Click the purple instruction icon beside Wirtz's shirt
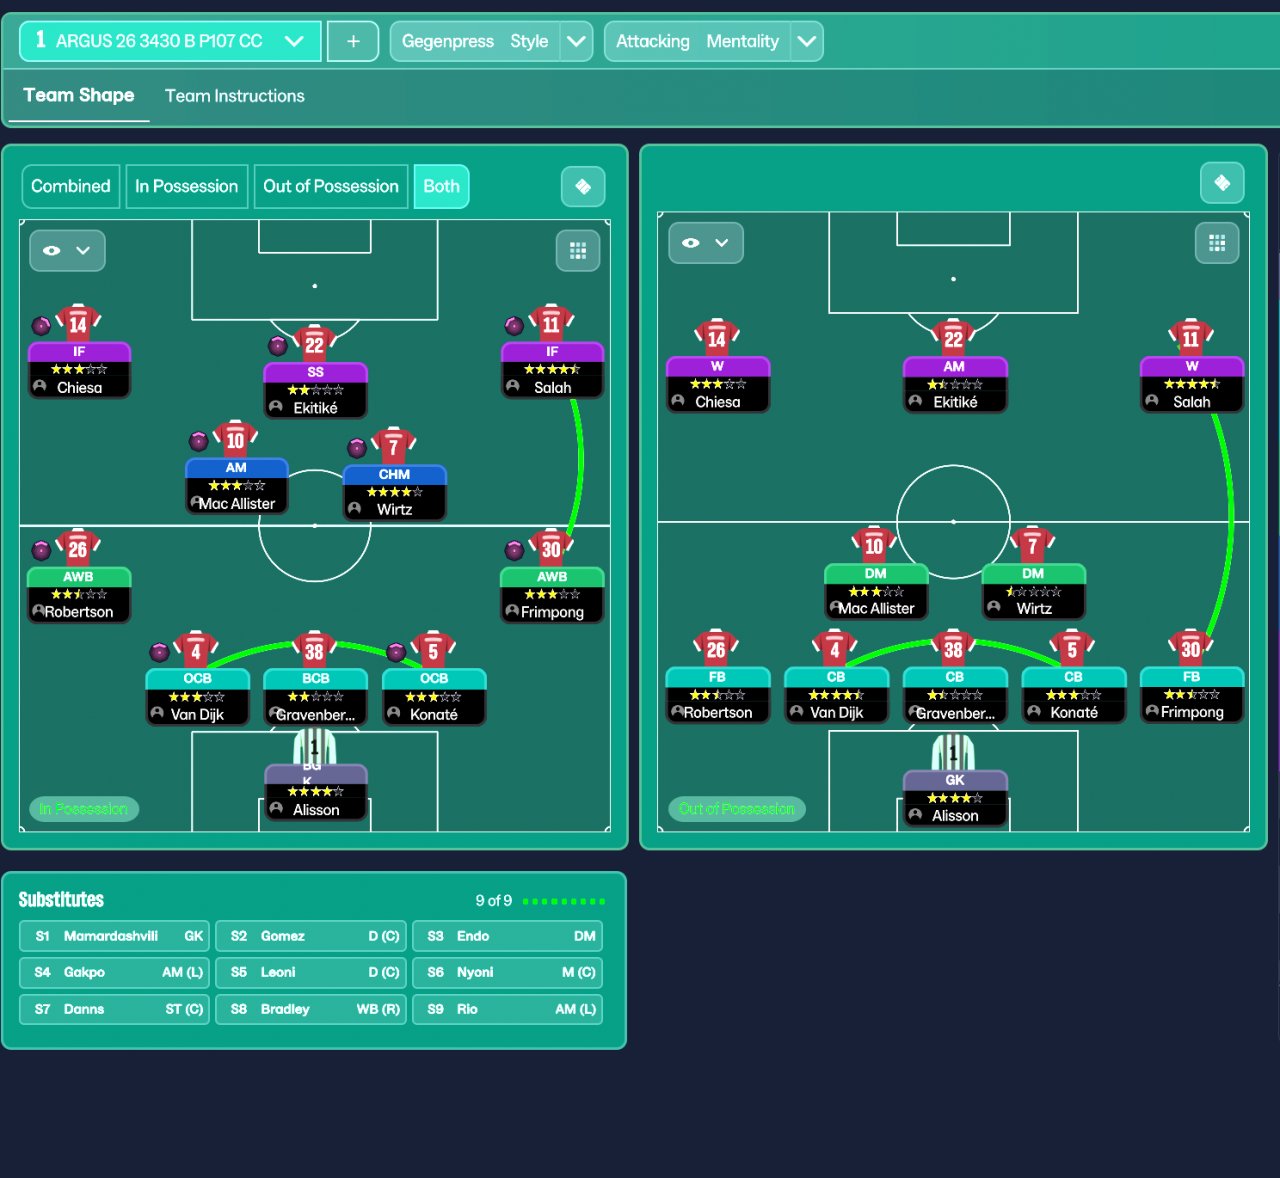 (357, 448)
